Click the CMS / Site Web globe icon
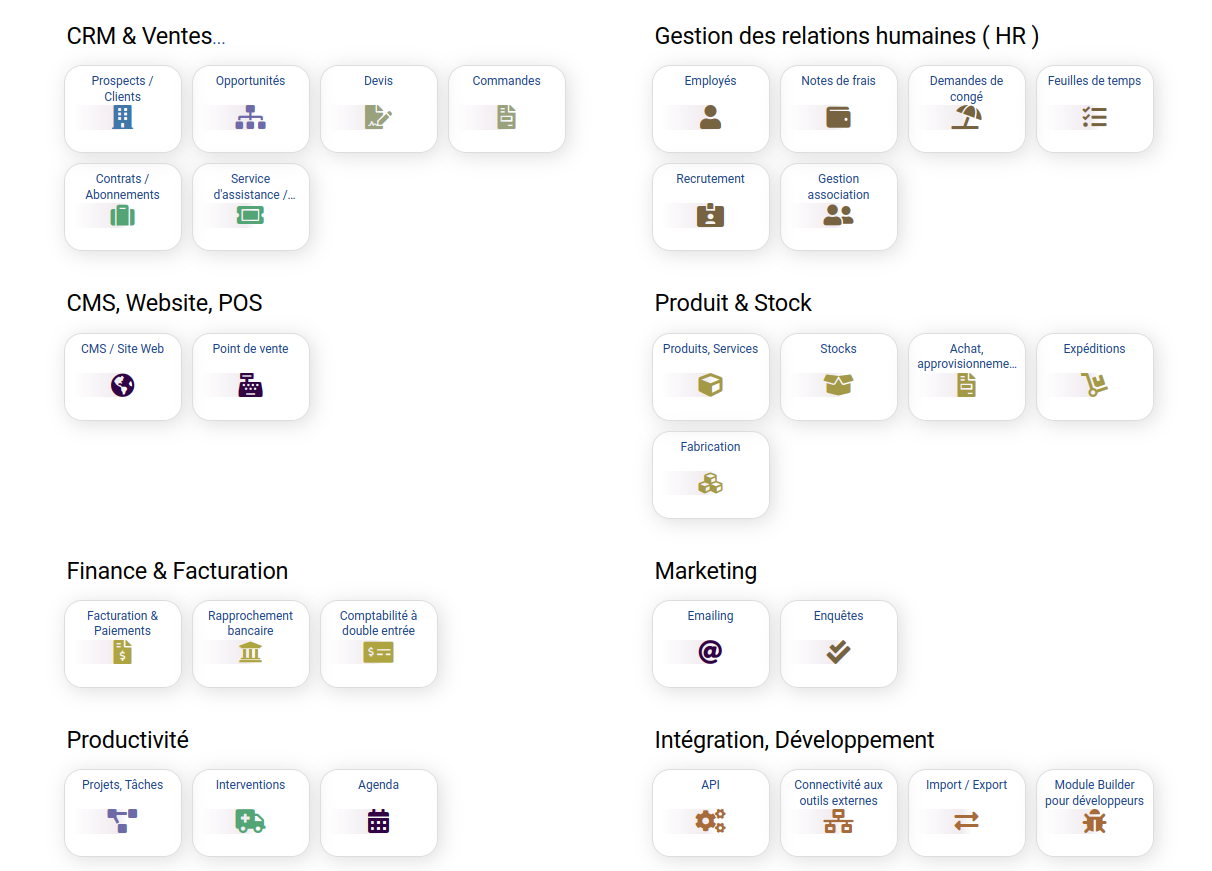Viewport: 1212px width, 871px height. coord(122,385)
